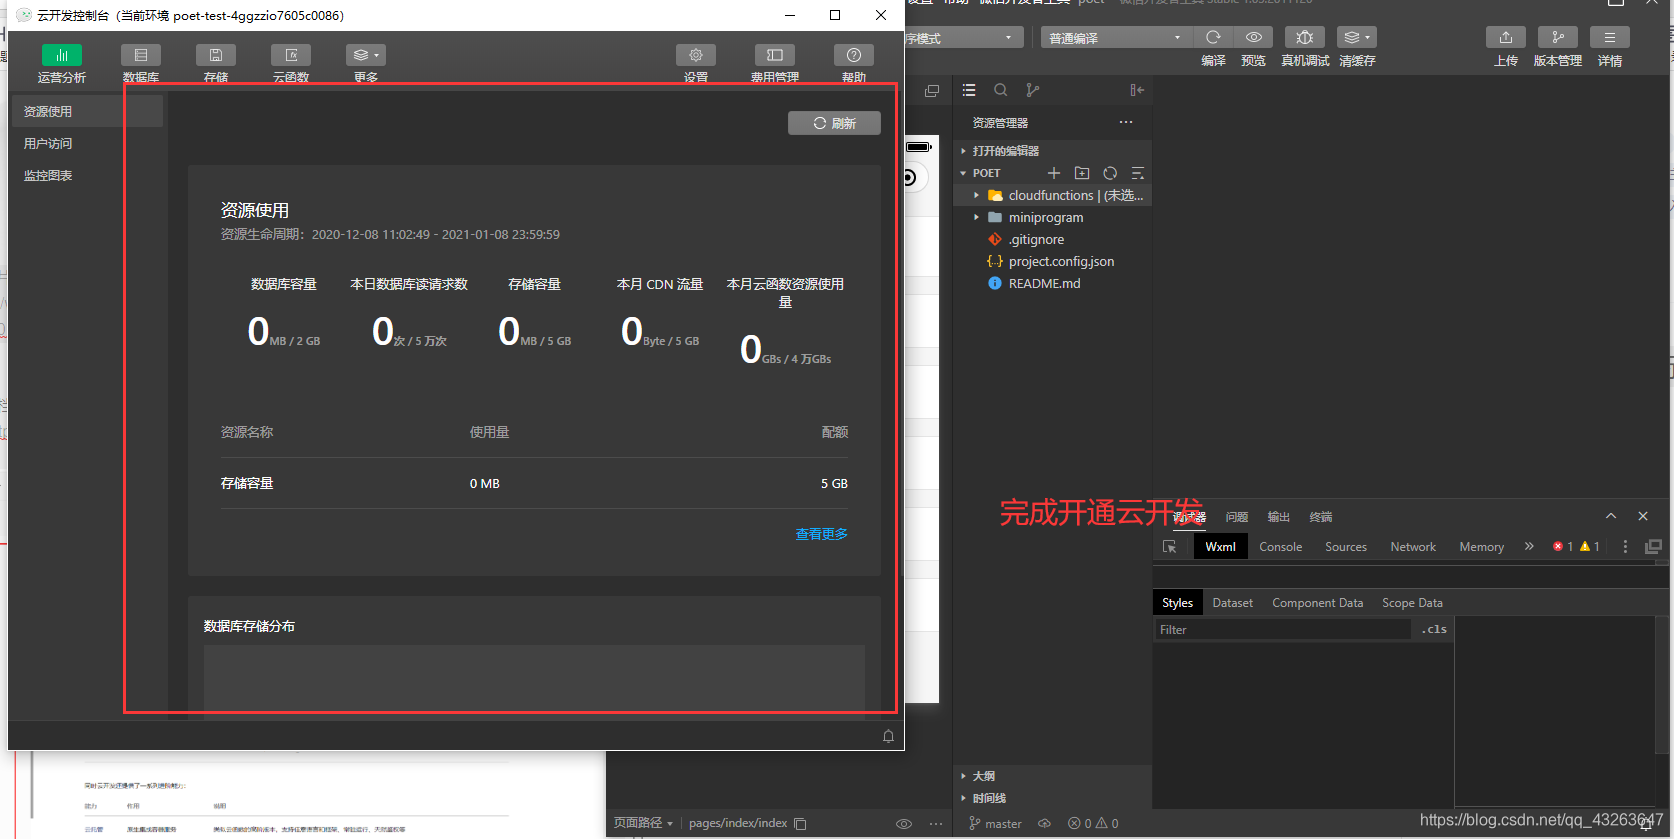Image resolution: width=1674 pixels, height=839 pixels.
Task: Create new file in POET
Action: [x=1054, y=173]
